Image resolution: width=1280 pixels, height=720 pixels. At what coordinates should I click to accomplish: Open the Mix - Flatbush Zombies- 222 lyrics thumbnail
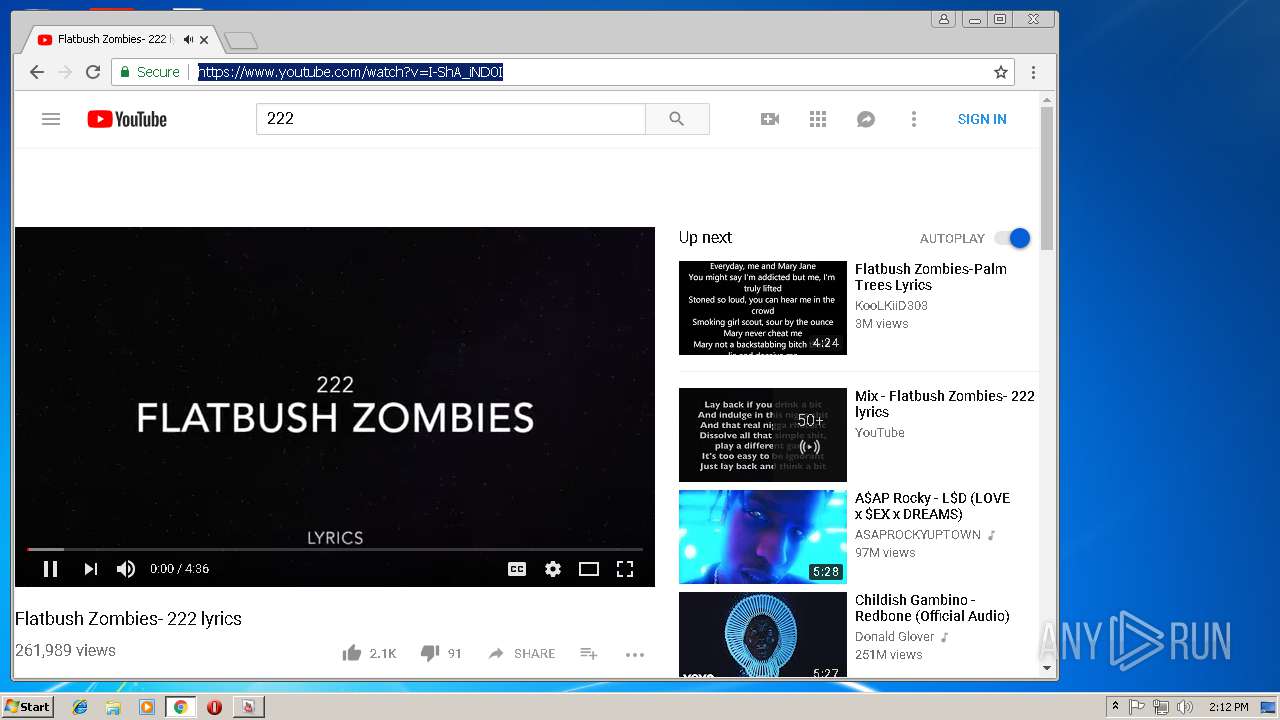(x=763, y=435)
